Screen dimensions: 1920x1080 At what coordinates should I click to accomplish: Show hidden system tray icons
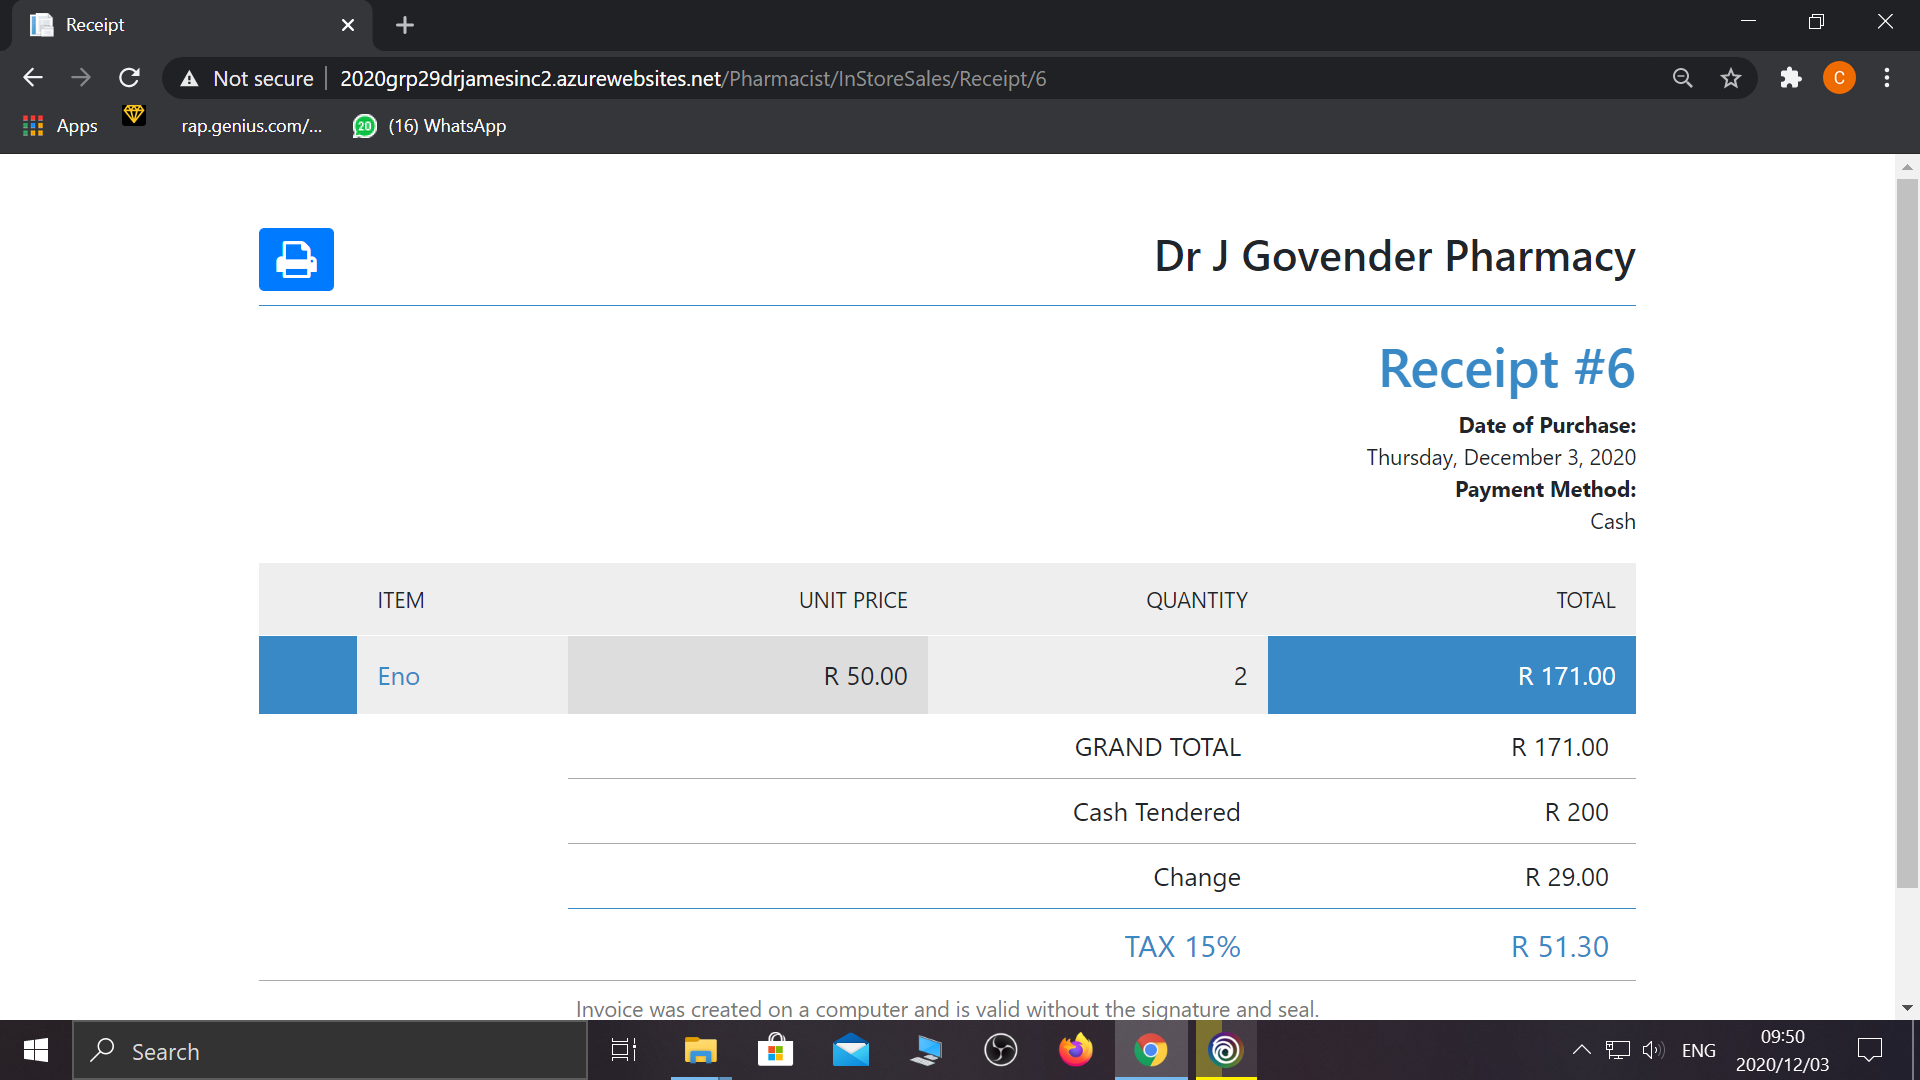click(1581, 1050)
